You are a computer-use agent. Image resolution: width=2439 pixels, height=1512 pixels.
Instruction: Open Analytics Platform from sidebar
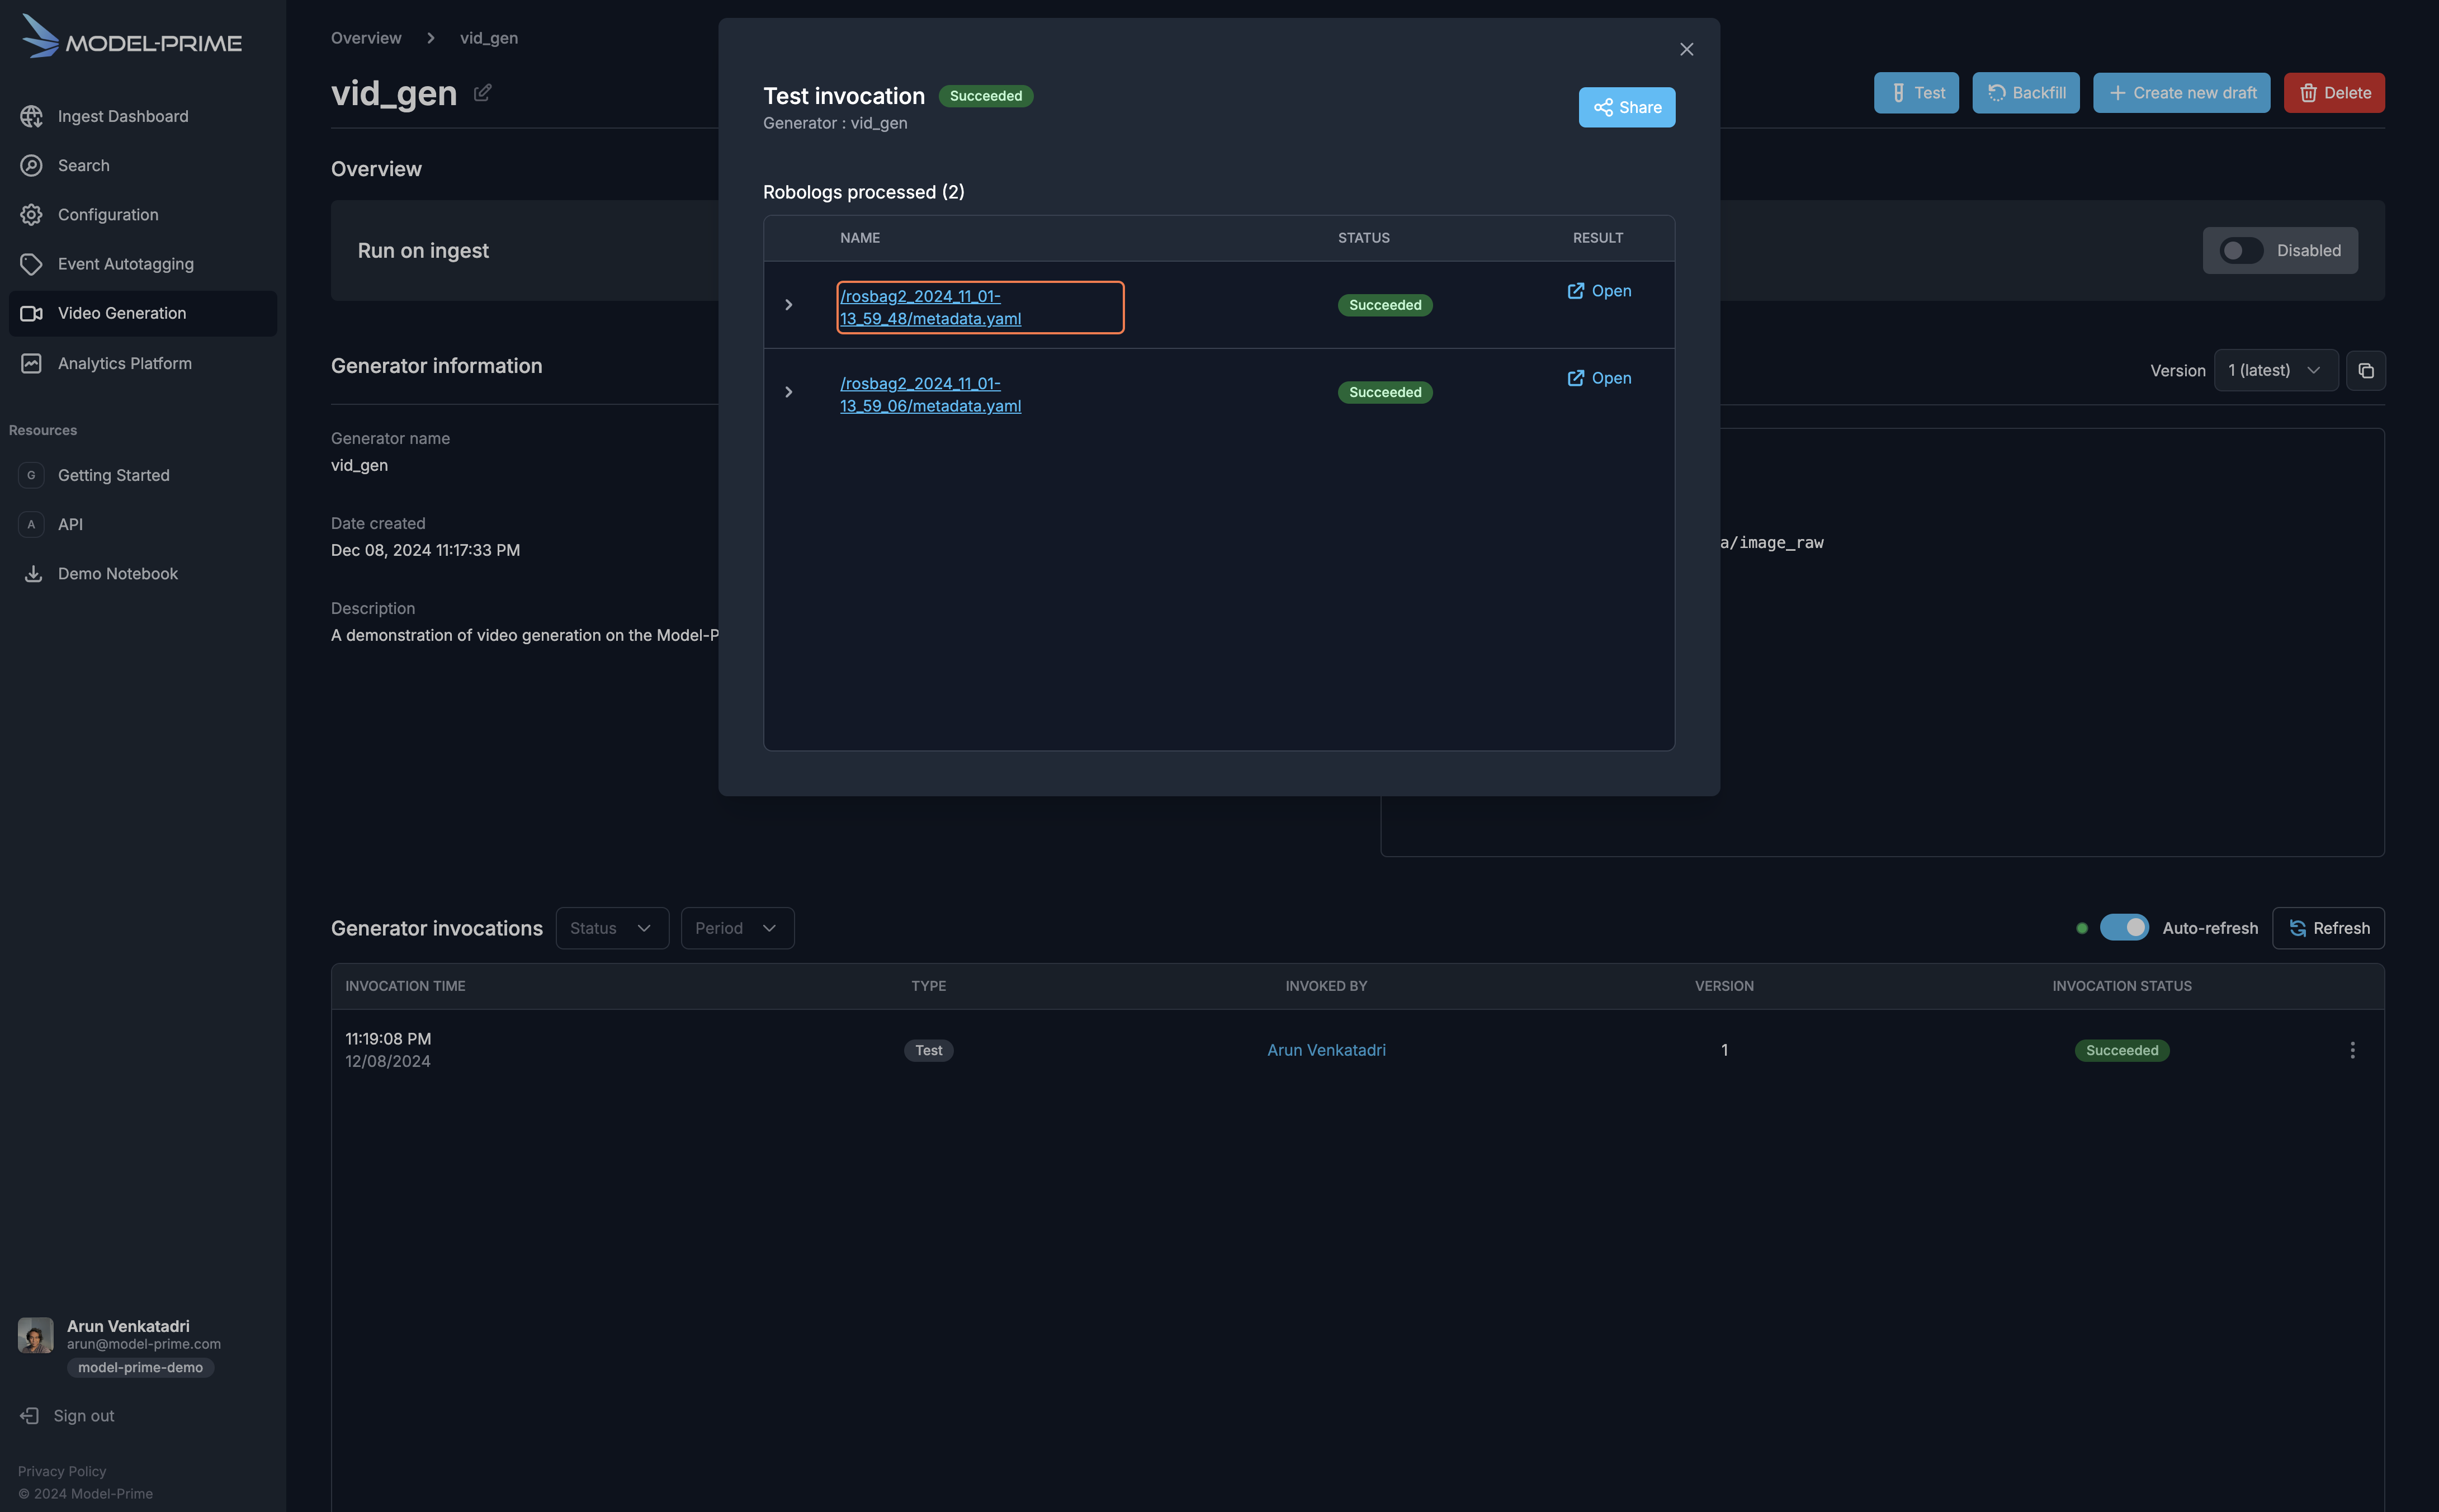click(143, 363)
